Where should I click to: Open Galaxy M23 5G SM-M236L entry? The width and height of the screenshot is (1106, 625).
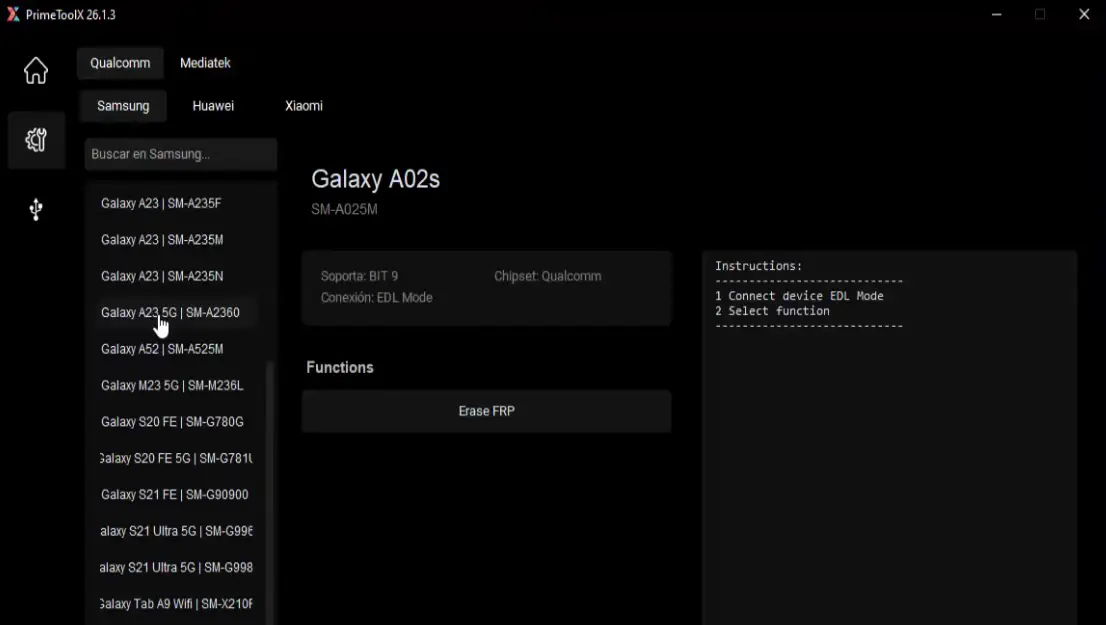tap(172, 386)
